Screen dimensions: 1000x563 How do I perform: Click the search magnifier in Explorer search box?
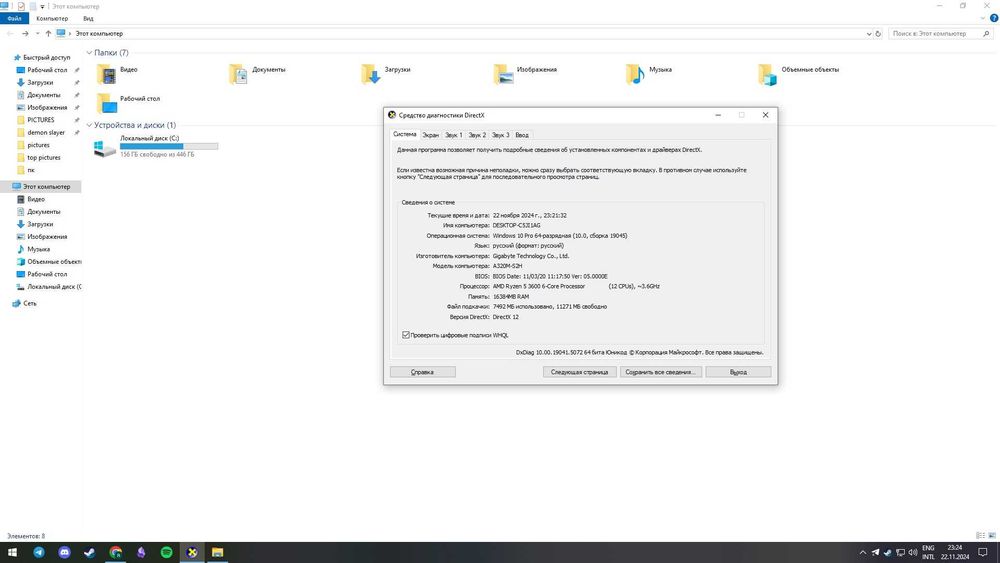click(x=987, y=34)
